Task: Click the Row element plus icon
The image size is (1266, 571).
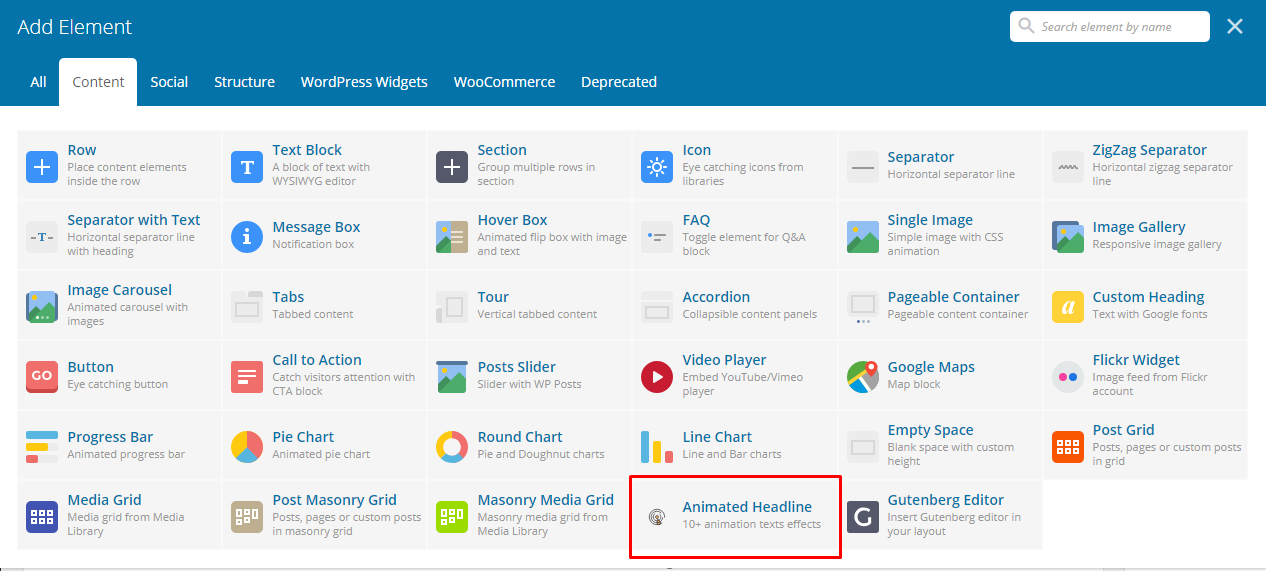Action: 42,167
